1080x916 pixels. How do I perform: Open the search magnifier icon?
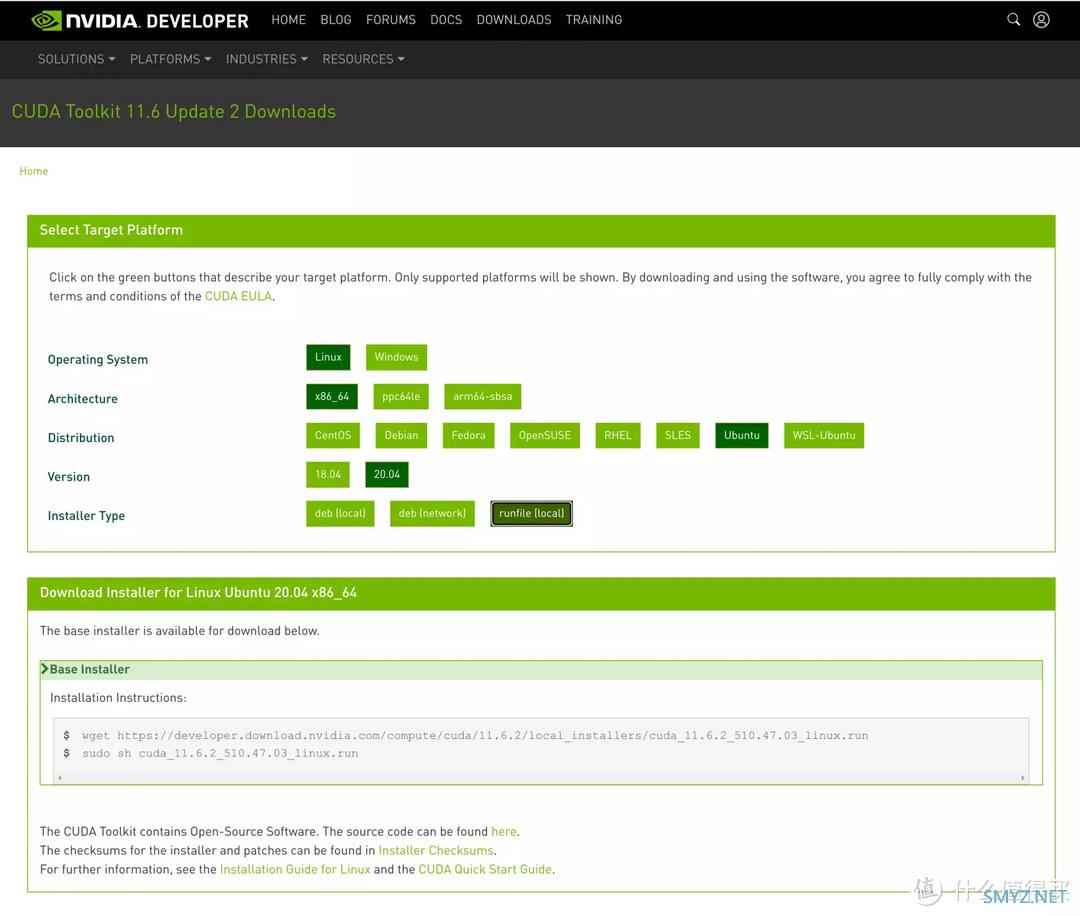[x=1013, y=19]
